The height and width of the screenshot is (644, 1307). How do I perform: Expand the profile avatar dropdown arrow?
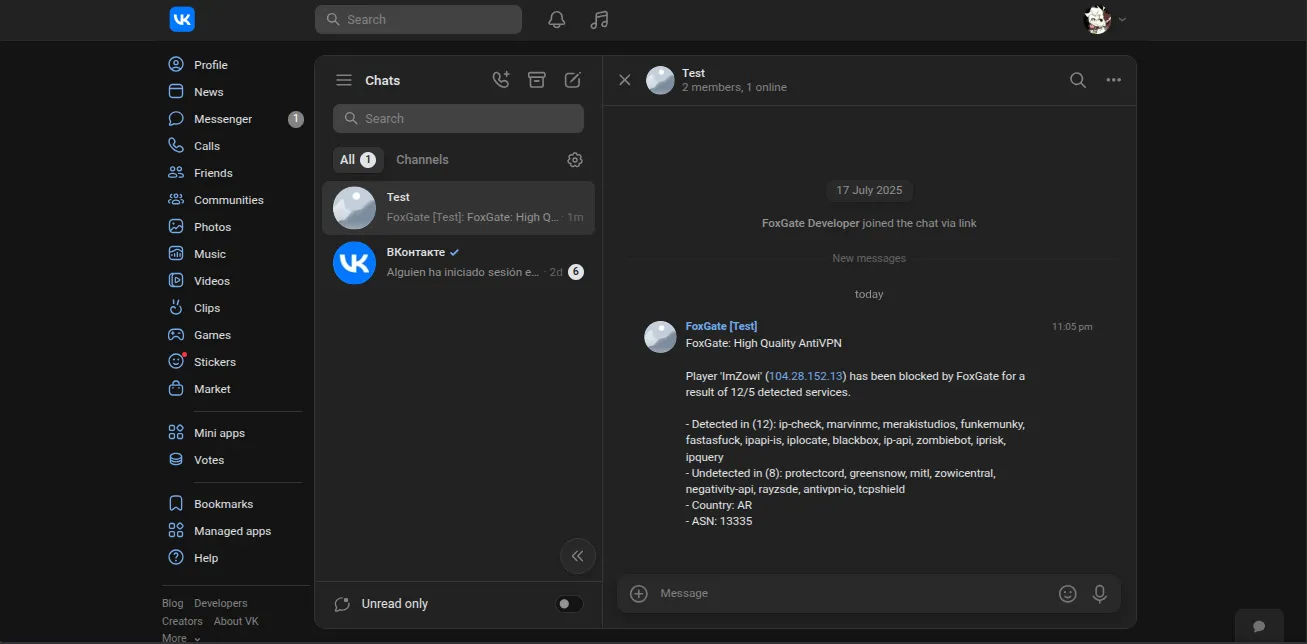[x=1122, y=20]
